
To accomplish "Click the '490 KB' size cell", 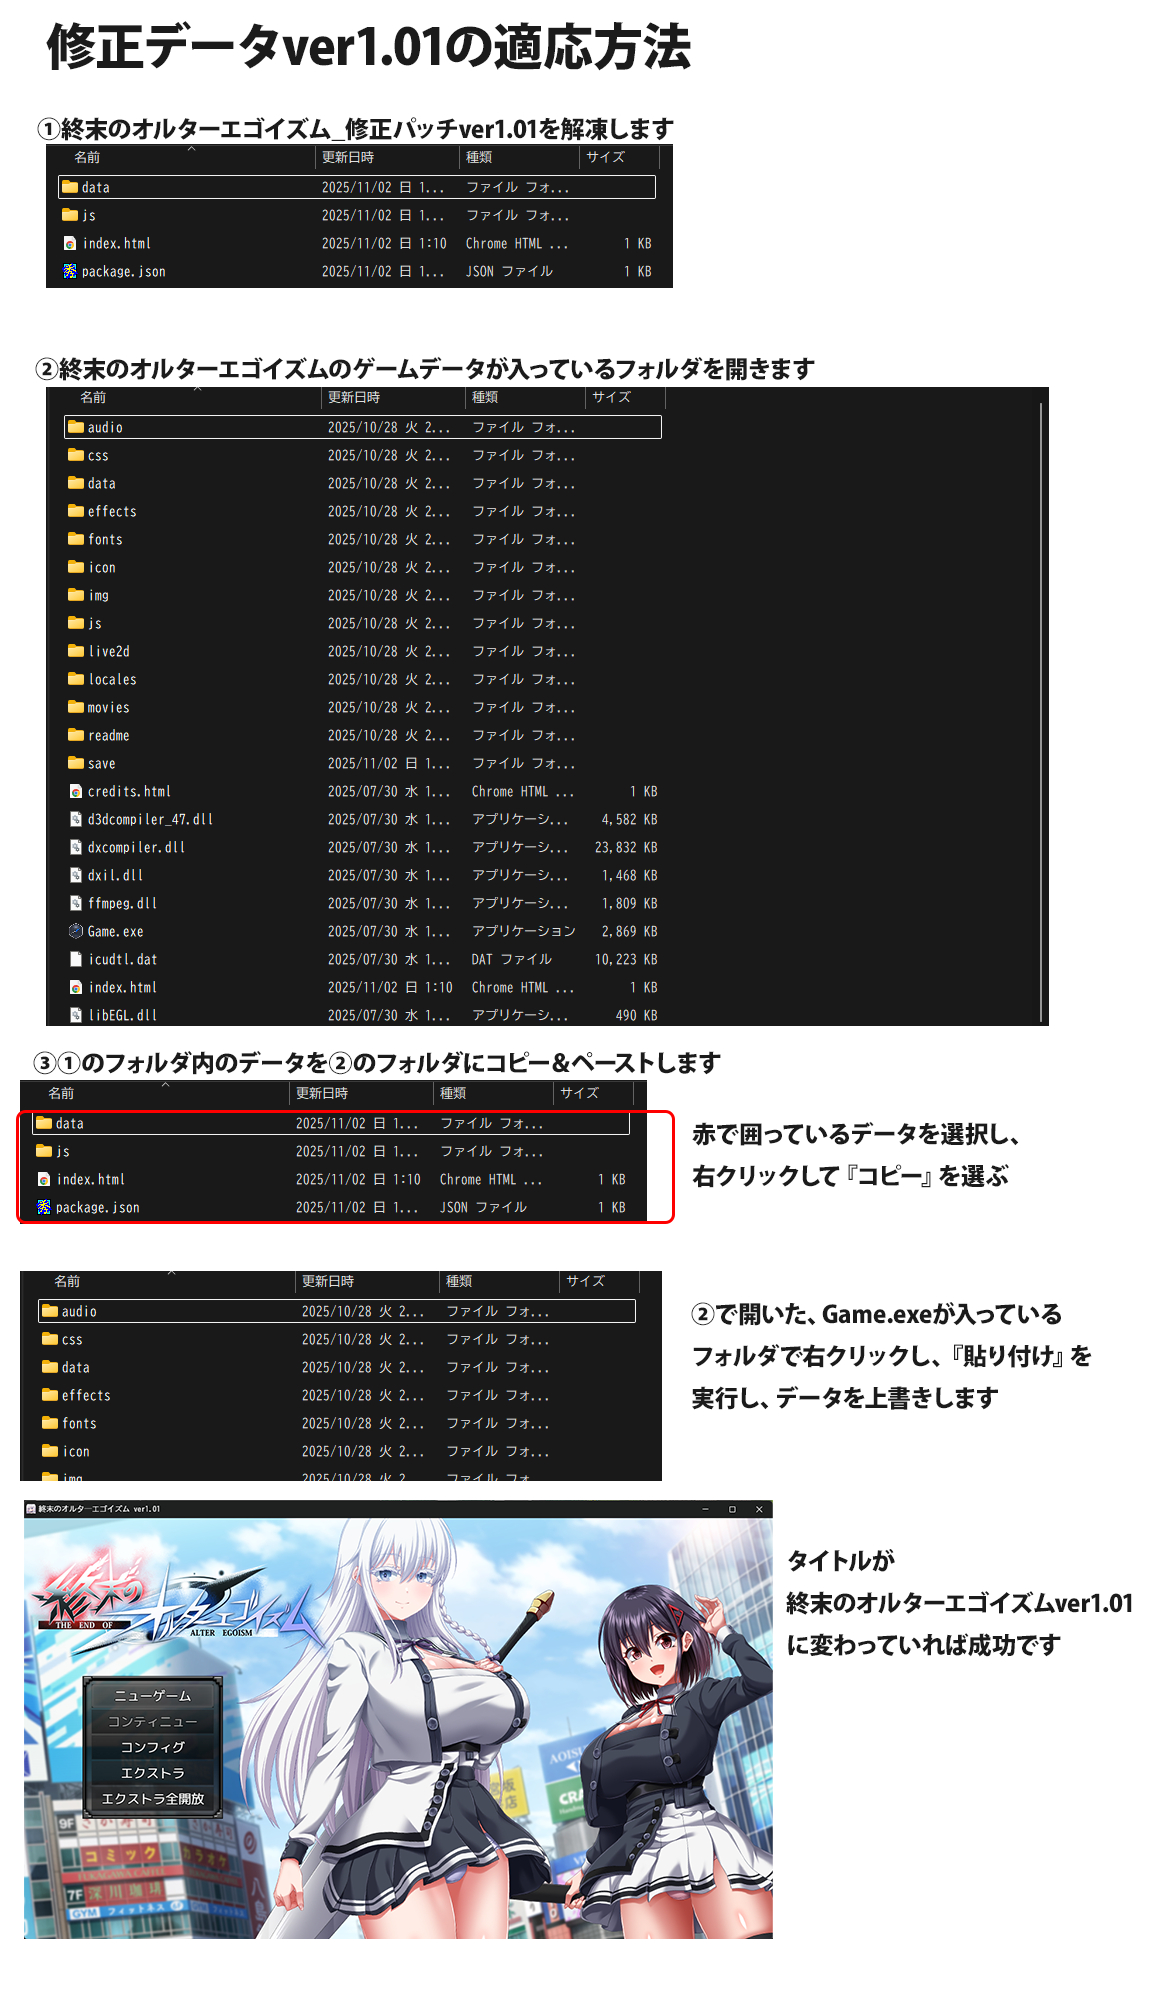I will (x=636, y=1015).
